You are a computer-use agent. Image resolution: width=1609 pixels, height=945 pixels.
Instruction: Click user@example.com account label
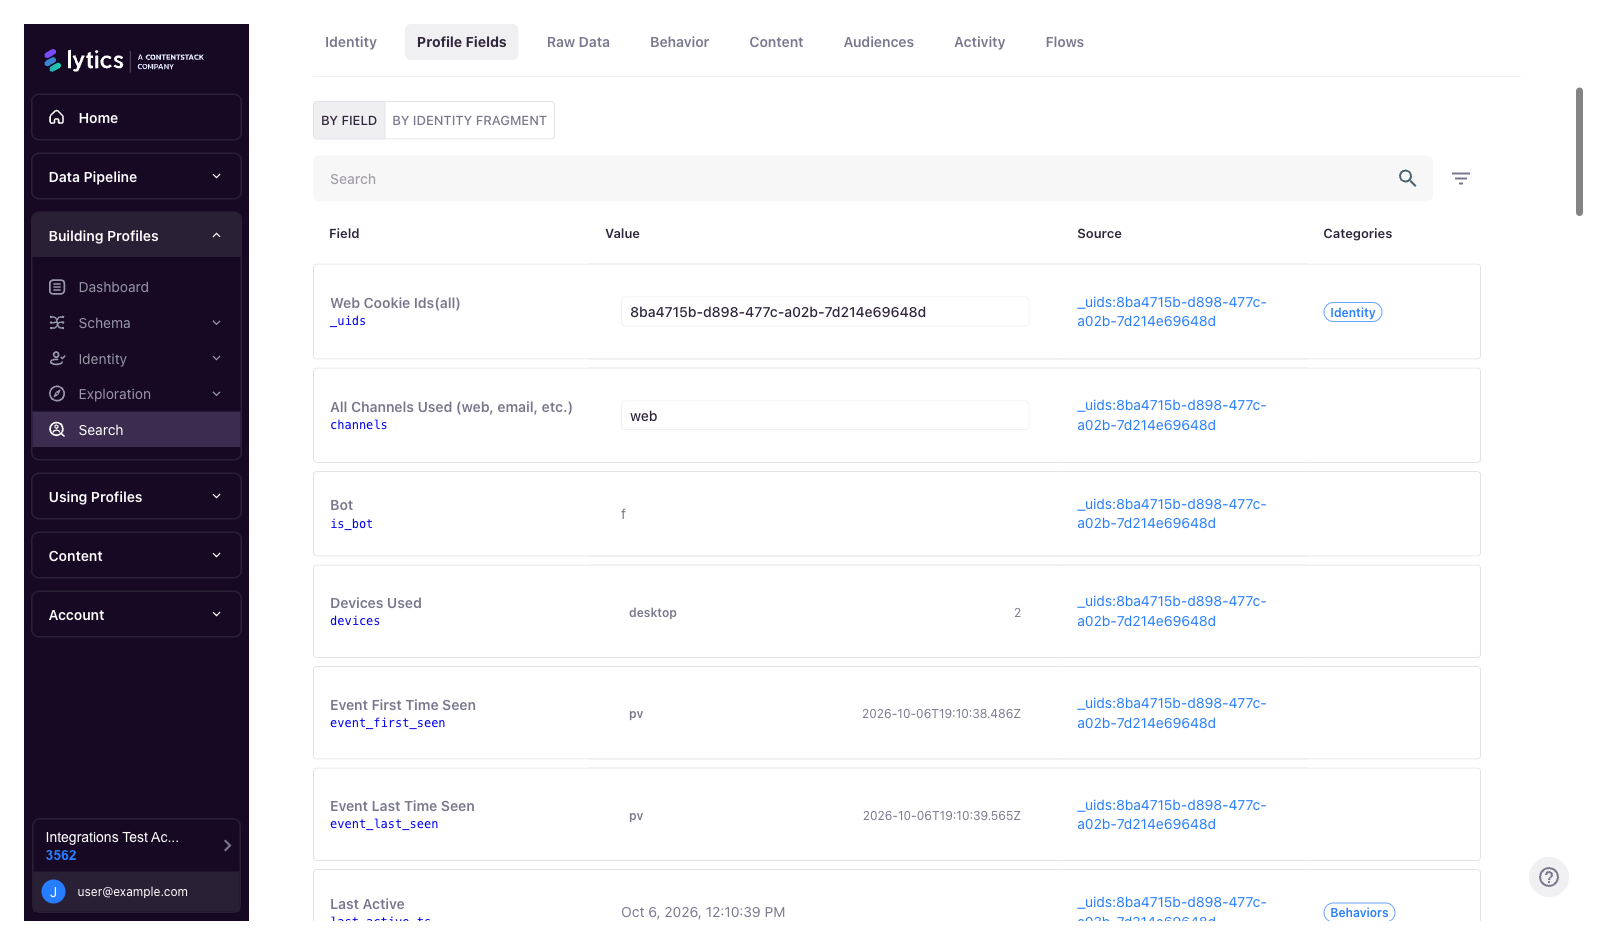pyautogui.click(x=132, y=892)
